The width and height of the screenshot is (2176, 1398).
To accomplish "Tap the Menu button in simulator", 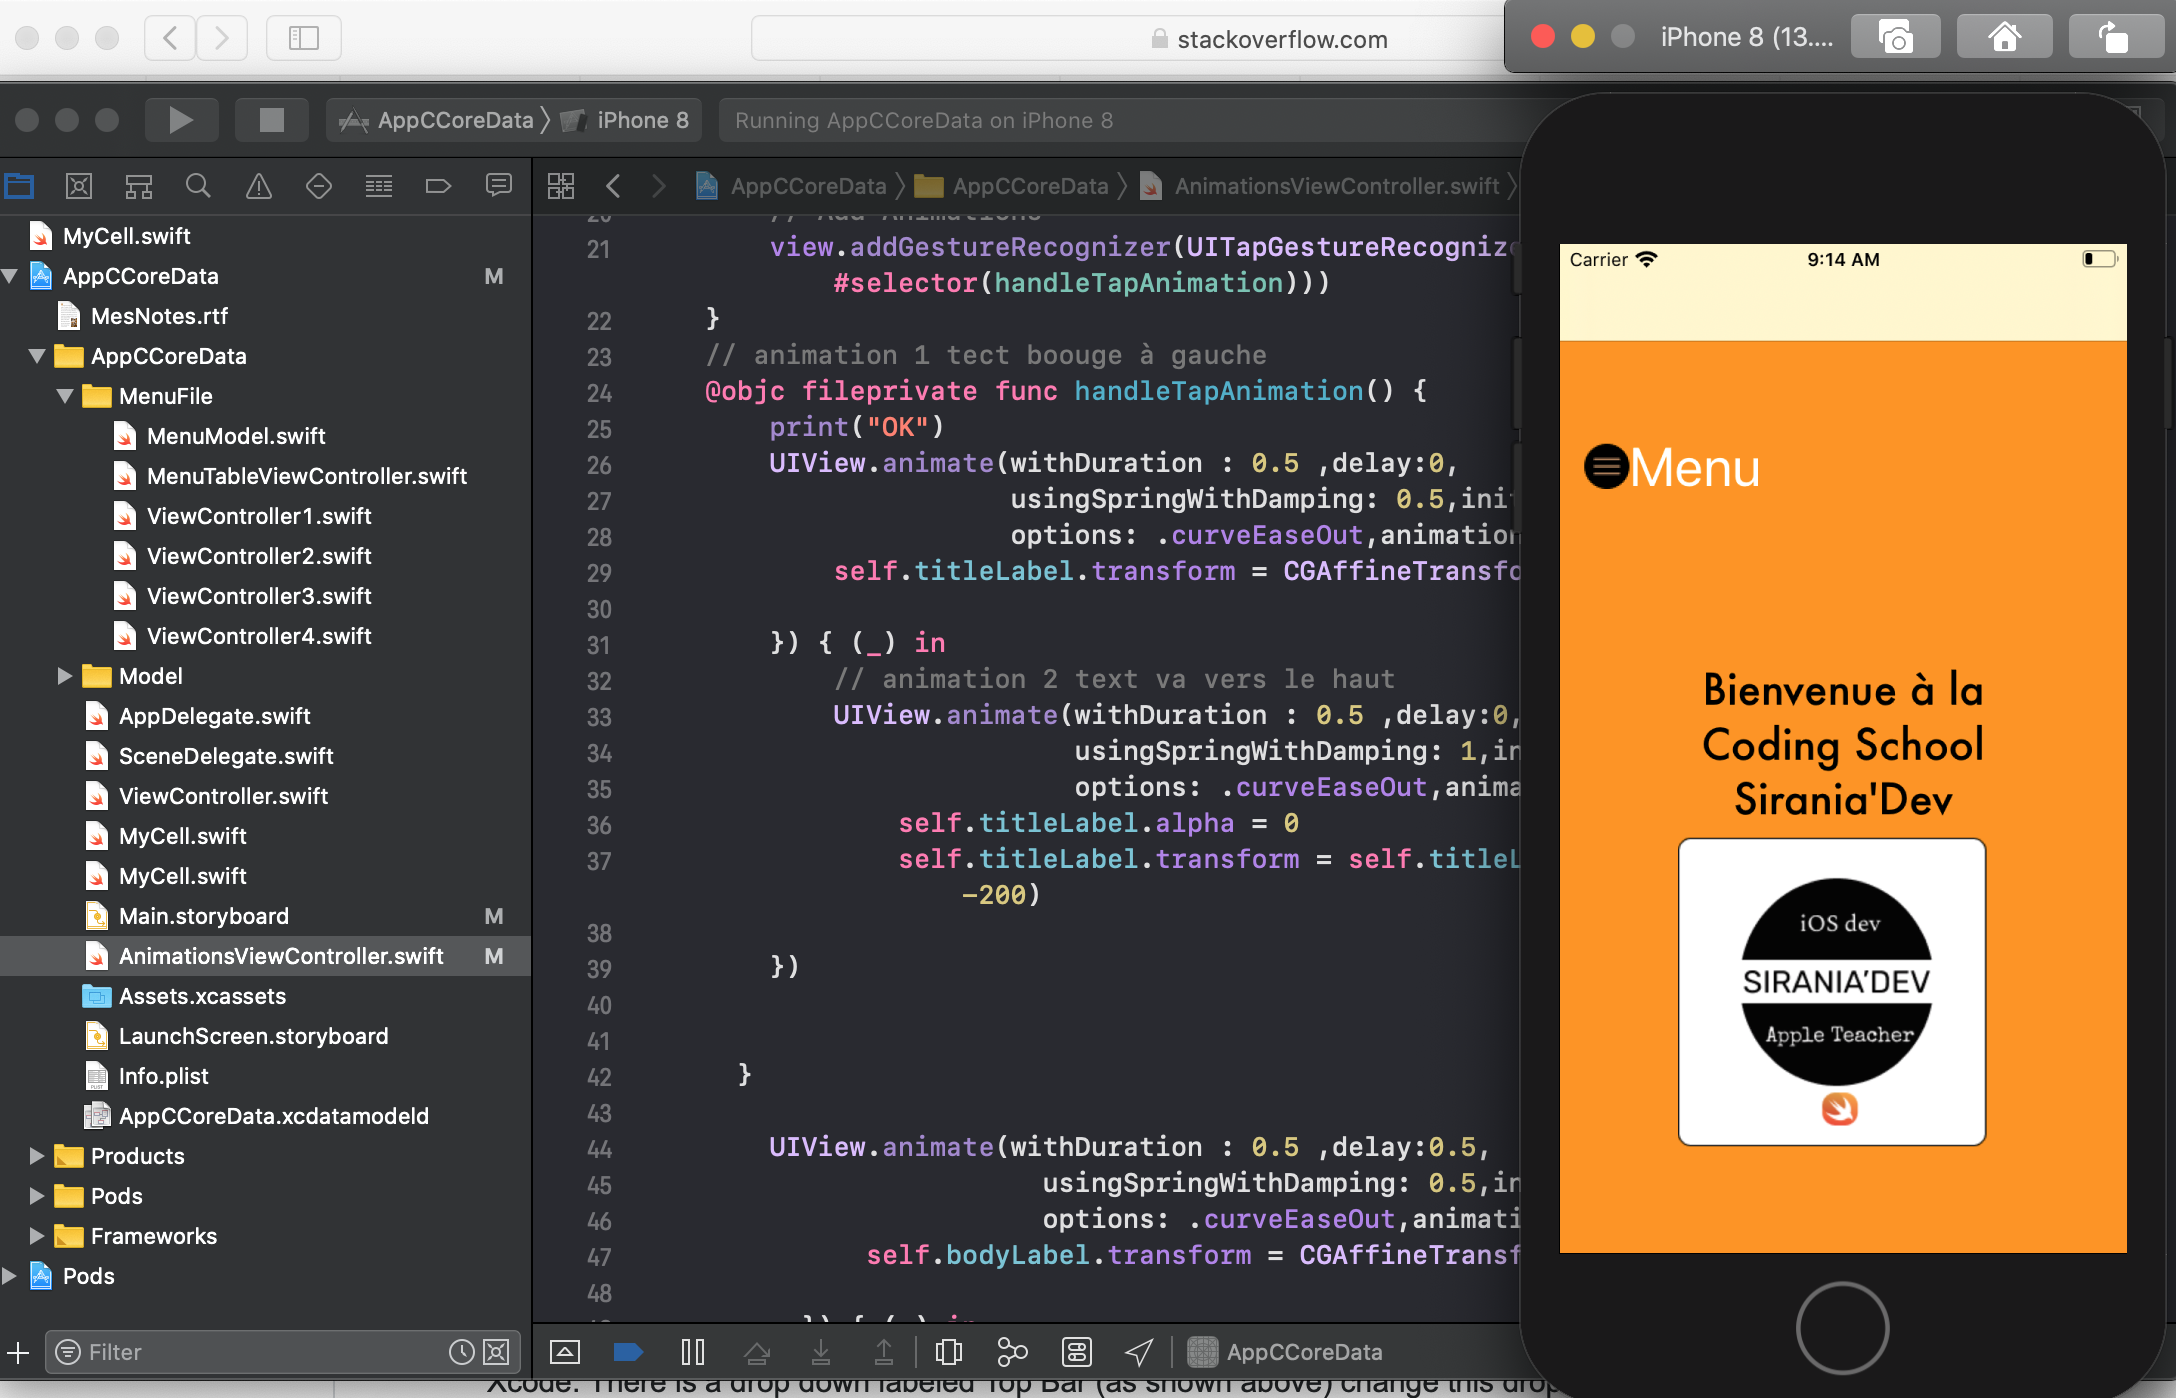I will [1673, 467].
